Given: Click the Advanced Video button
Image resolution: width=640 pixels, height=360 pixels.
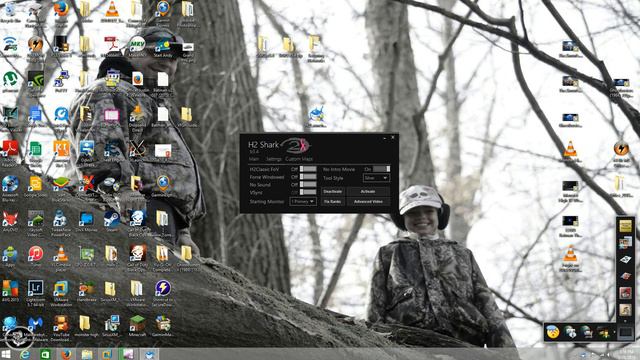Looking at the screenshot, I should (x=368, y=202).
